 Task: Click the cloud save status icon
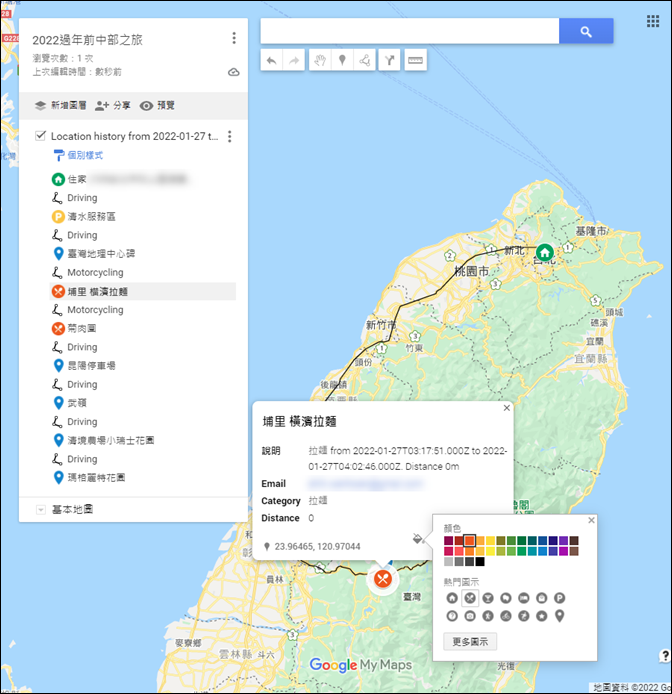234,72
